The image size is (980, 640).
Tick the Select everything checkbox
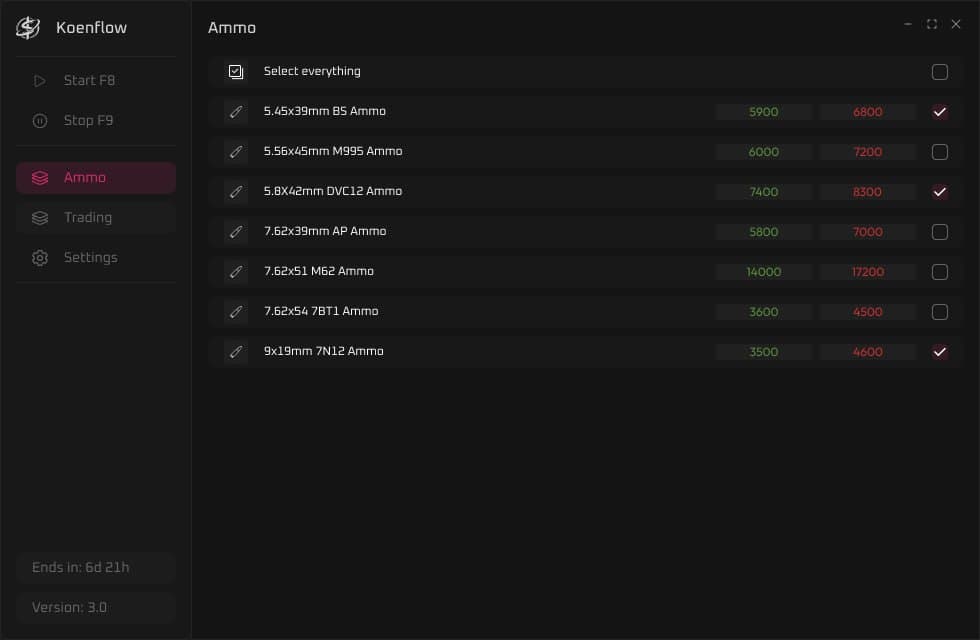(x=939, y=72)
